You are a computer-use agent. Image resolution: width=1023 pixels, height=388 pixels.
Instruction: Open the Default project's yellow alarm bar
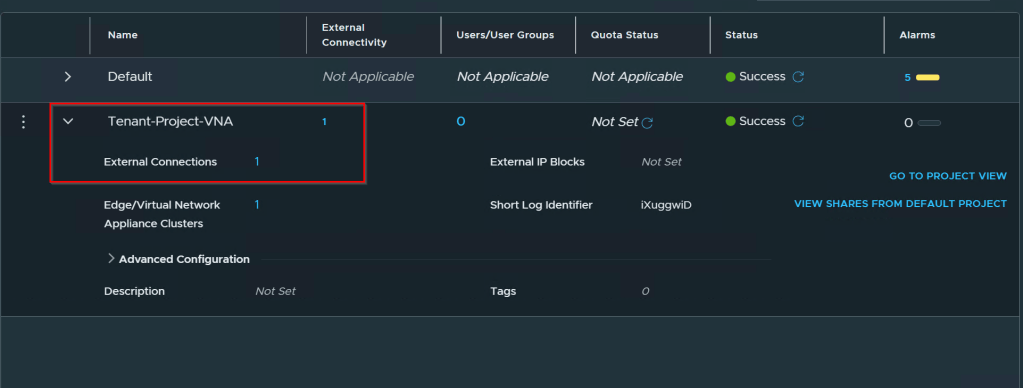(928, 78)
